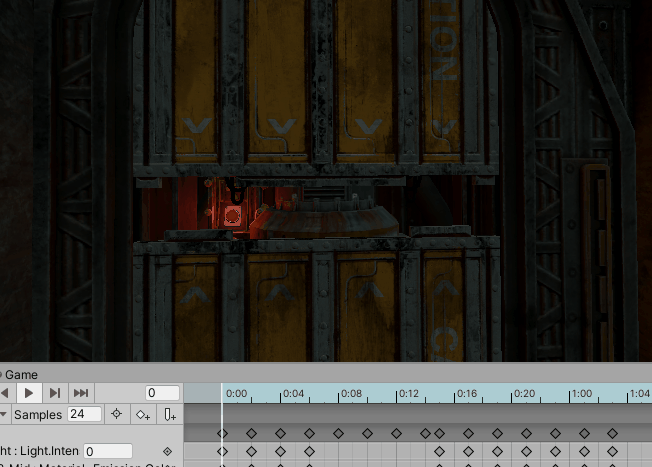The image size is (652, 467).
Task: Select summary row keyframe at 0:12
Action: click(396, 433)
